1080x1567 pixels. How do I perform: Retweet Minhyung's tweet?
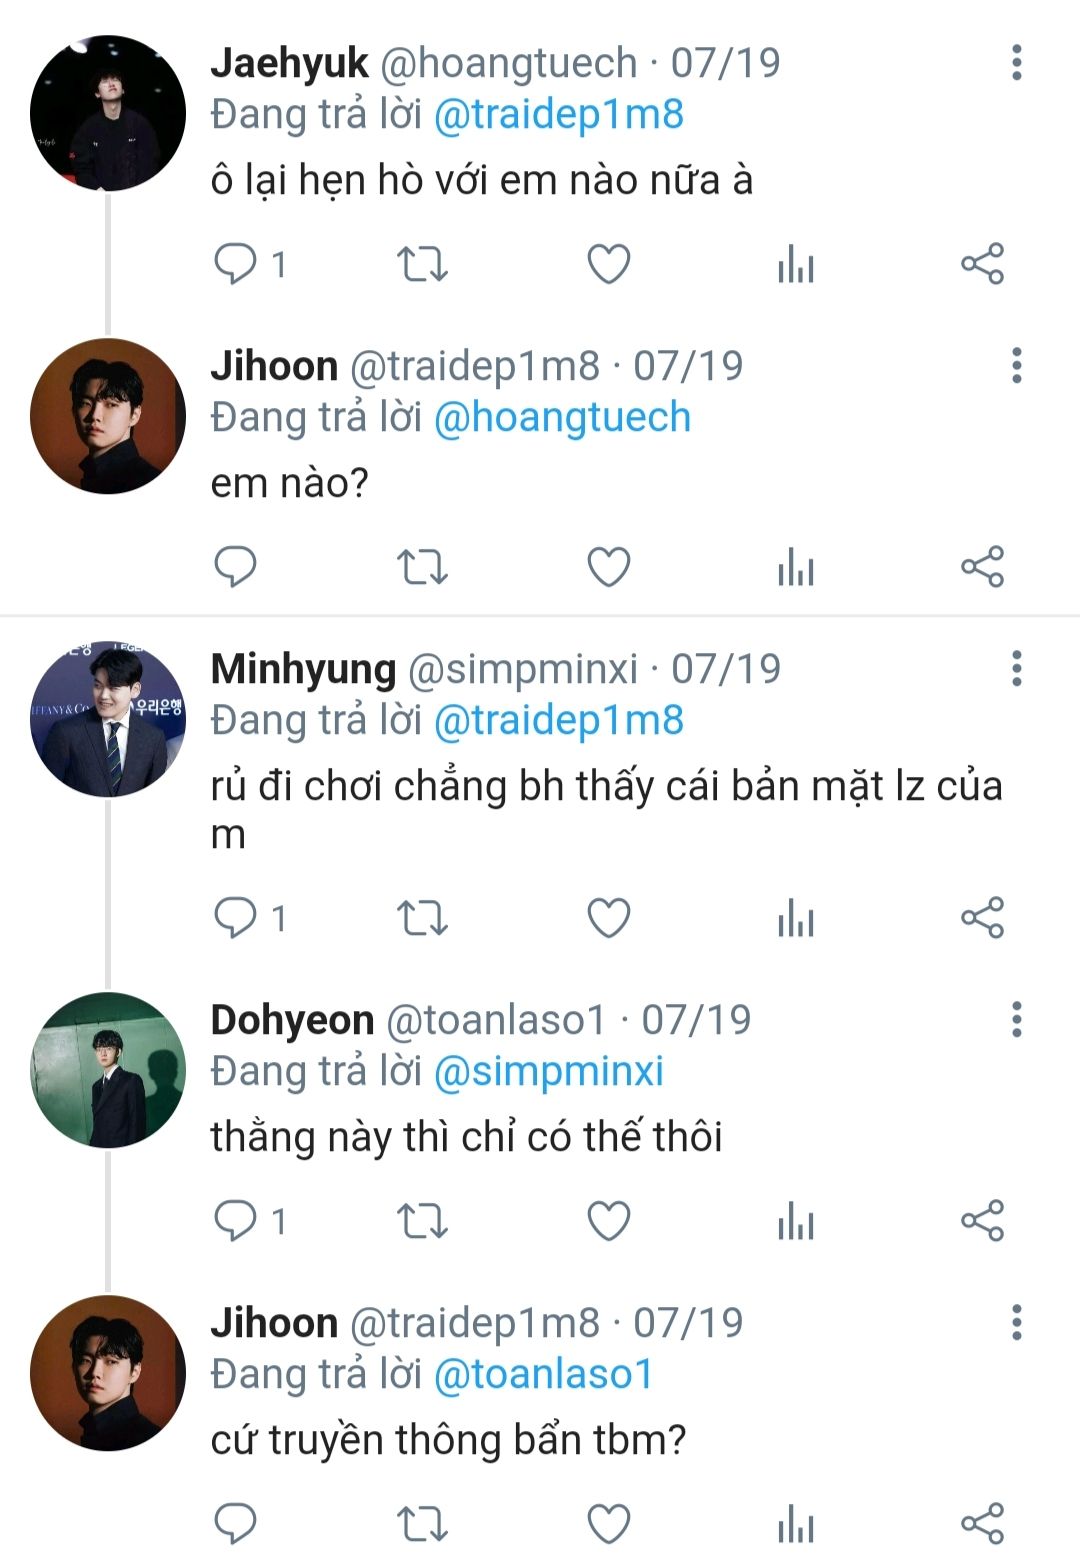click(422, 918)
